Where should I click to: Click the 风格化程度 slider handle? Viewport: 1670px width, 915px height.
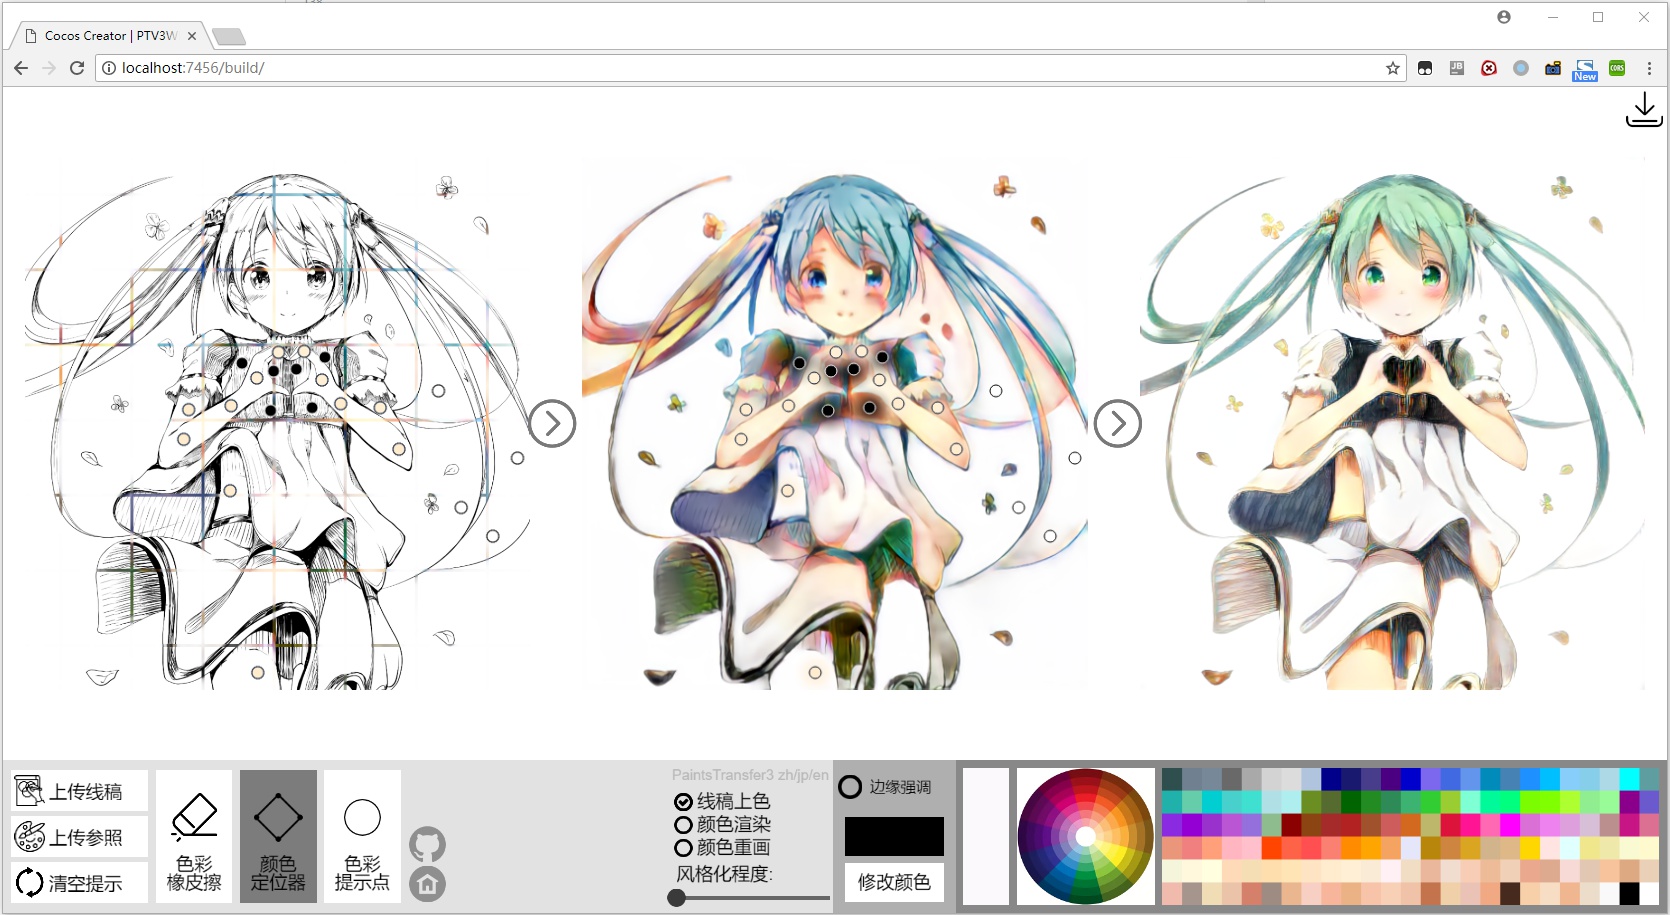point(677,898)
